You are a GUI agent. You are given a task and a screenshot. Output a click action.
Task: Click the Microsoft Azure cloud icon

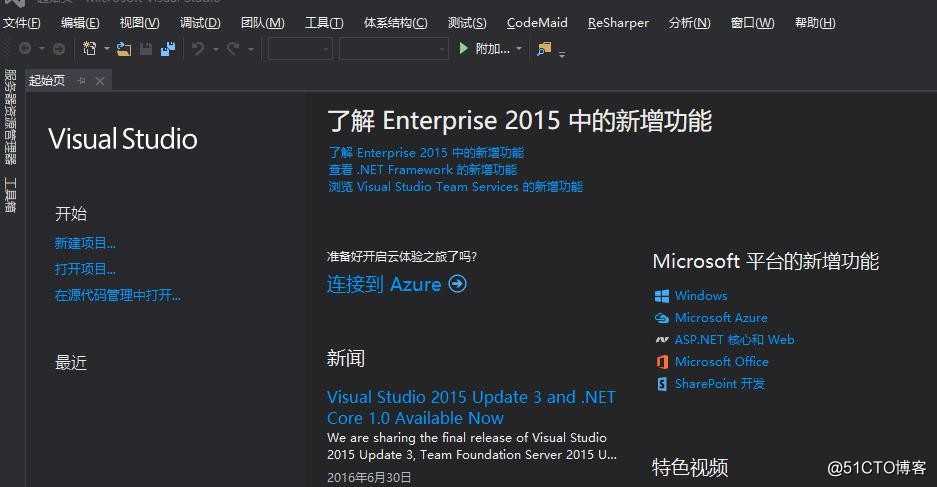[662, 318]
